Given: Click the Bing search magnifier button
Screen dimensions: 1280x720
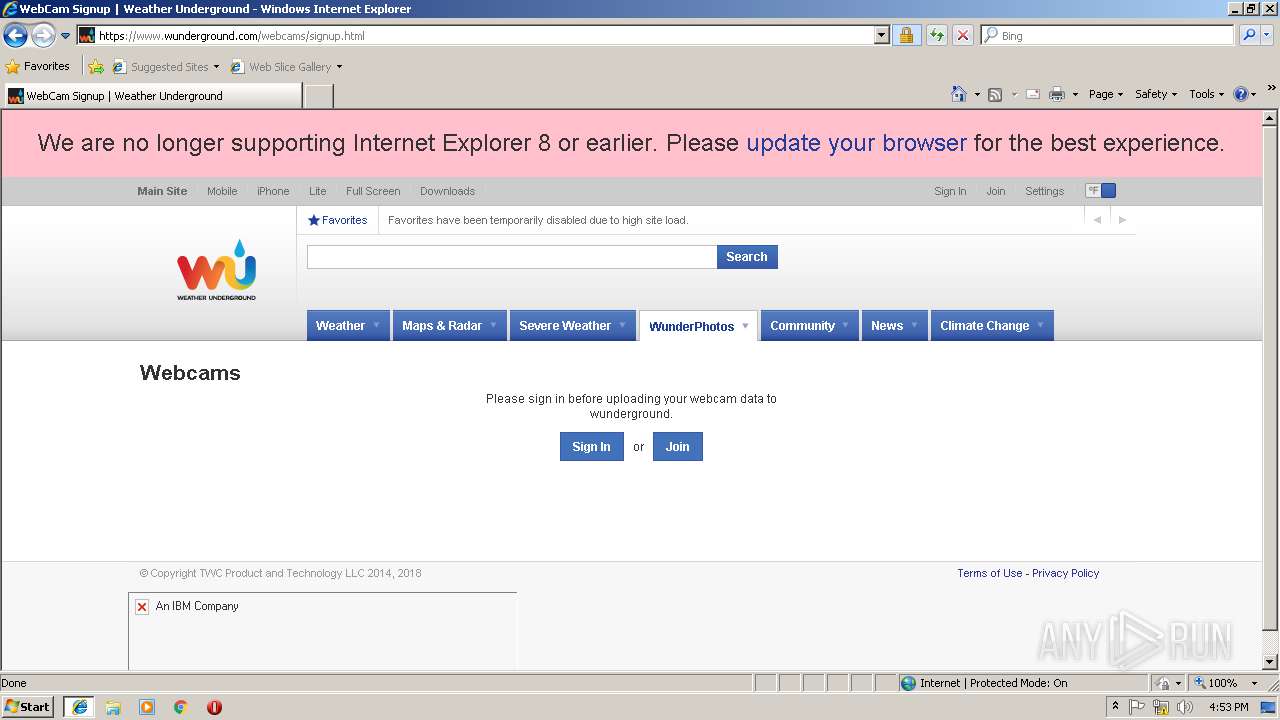Looking at the screenshot, I should coord(1249,36).
